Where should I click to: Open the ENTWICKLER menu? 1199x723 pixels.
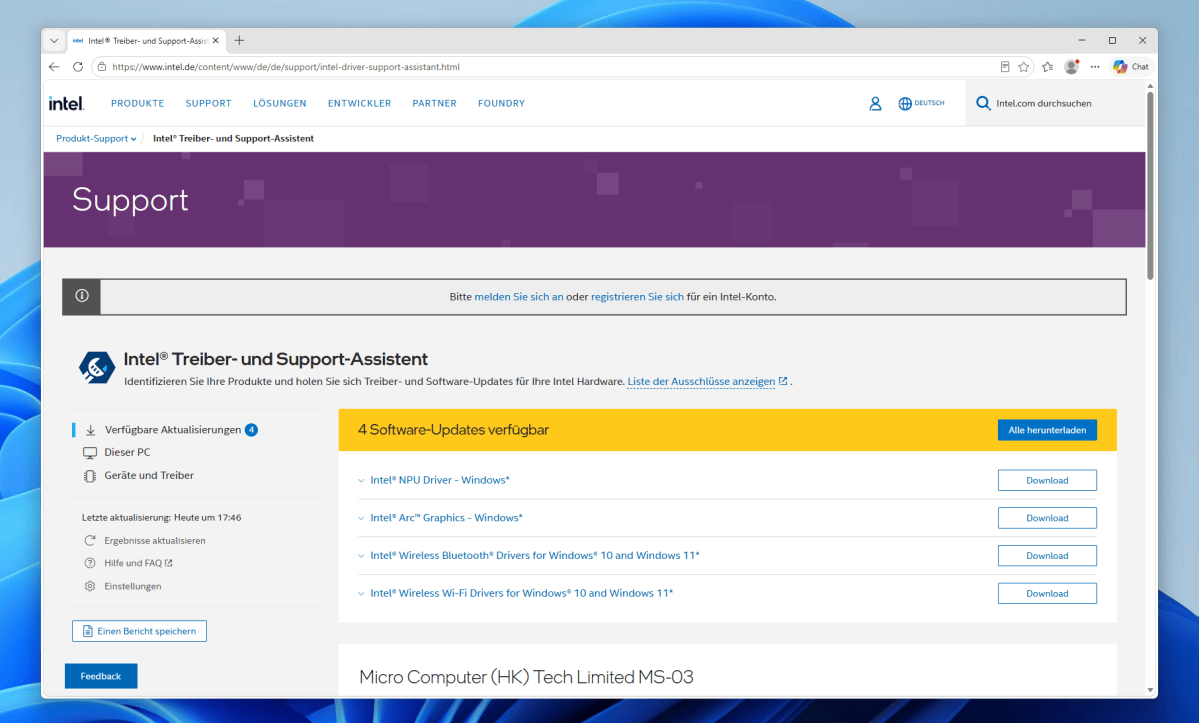point(359,103)
